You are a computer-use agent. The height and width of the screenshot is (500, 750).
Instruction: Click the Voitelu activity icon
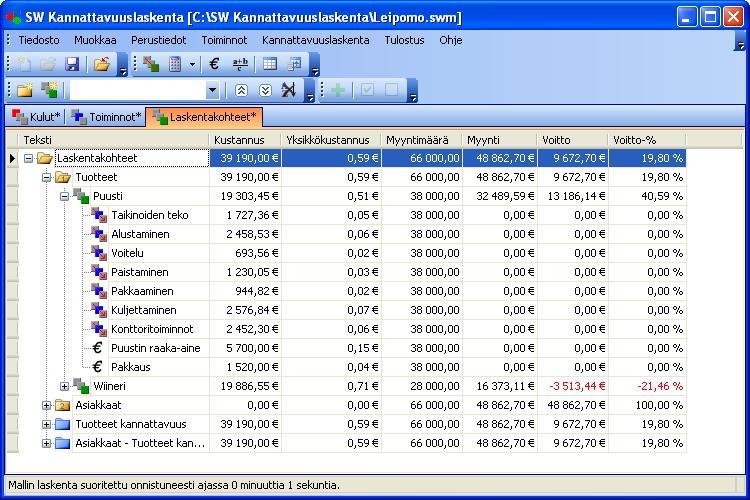click(x=99, y=253)
